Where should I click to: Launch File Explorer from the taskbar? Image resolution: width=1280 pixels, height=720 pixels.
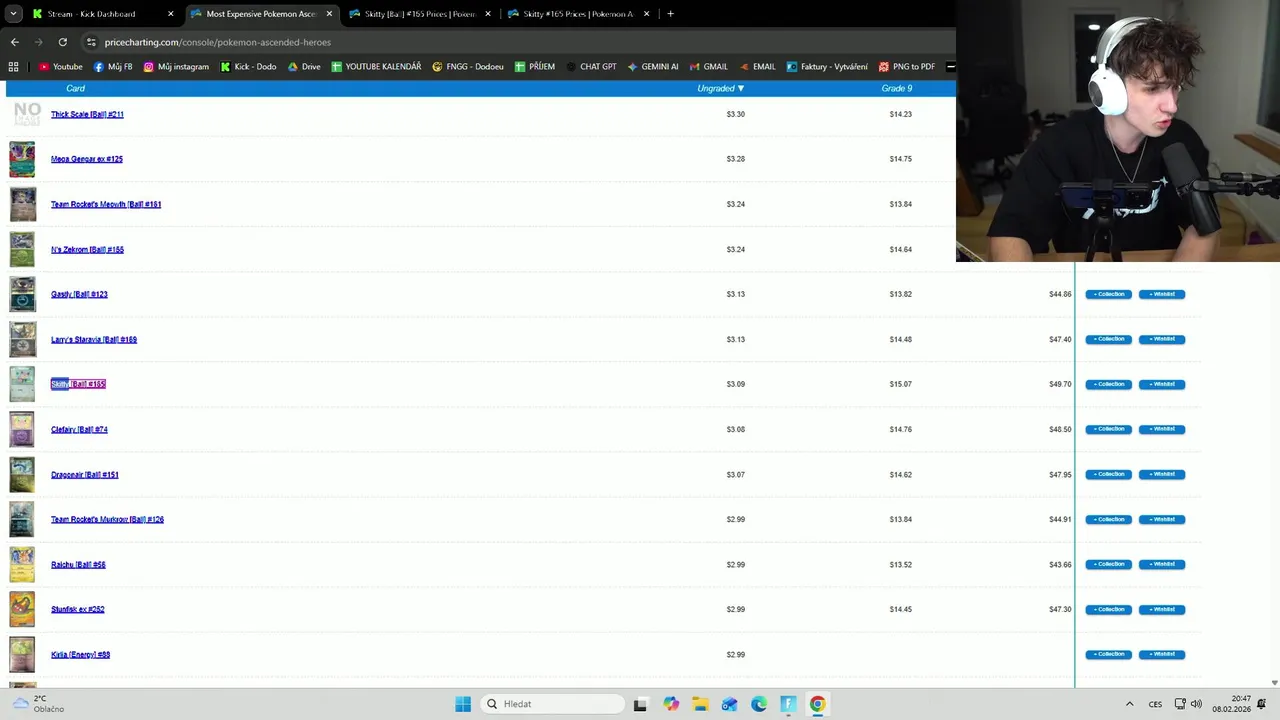tap(700, 704)
